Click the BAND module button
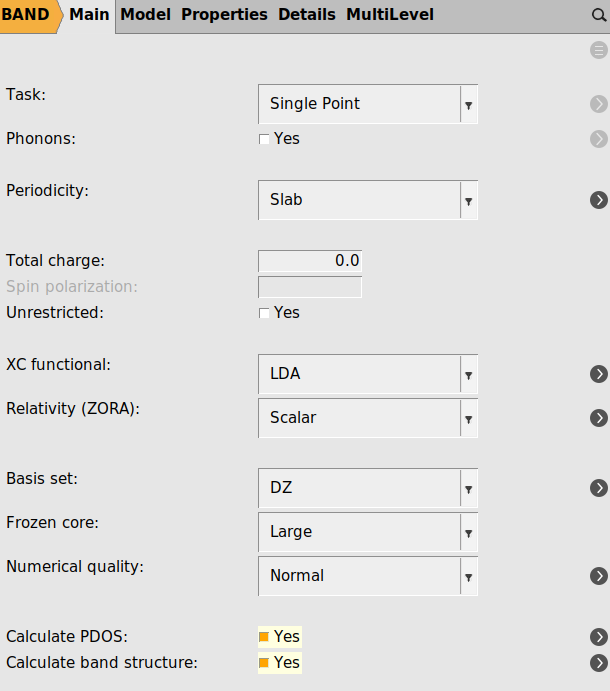This screenshot has height=691, width=610. [27, 15]
